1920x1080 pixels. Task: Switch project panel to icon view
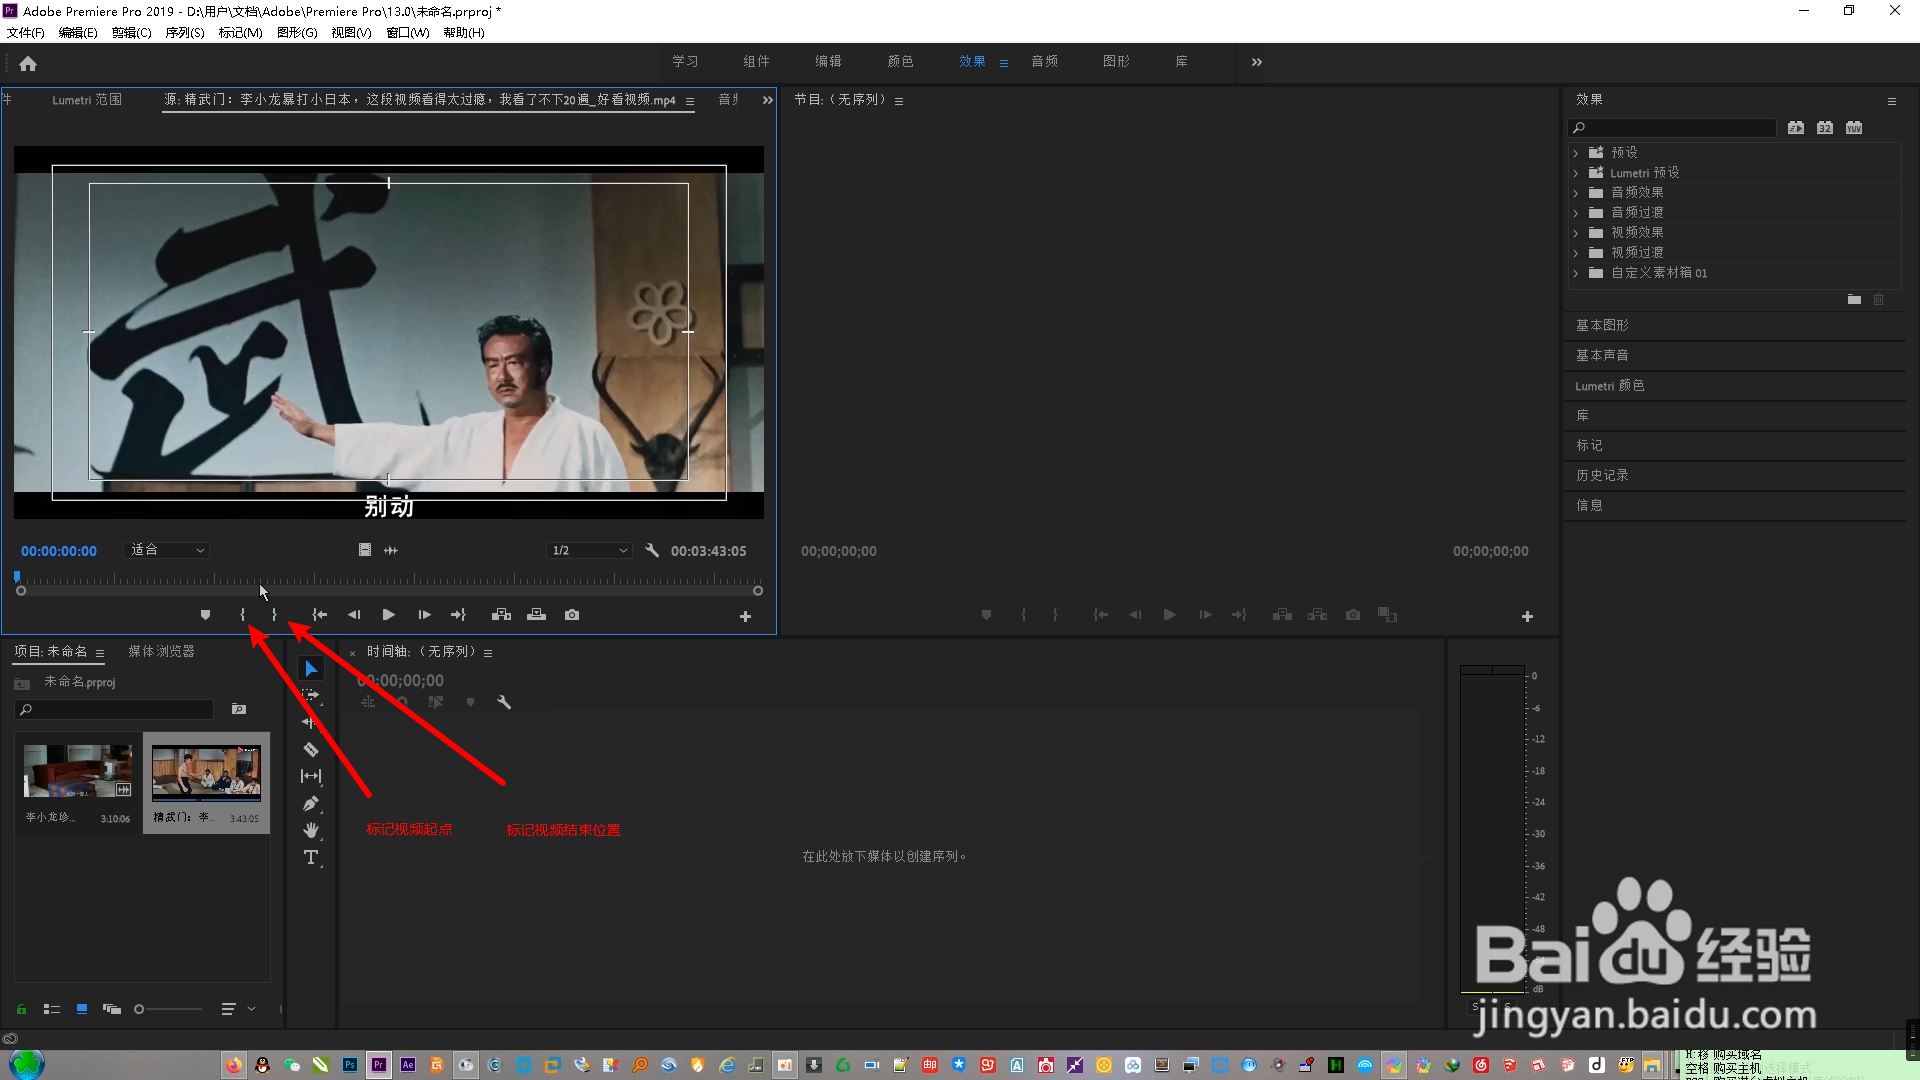(82, 1009)
